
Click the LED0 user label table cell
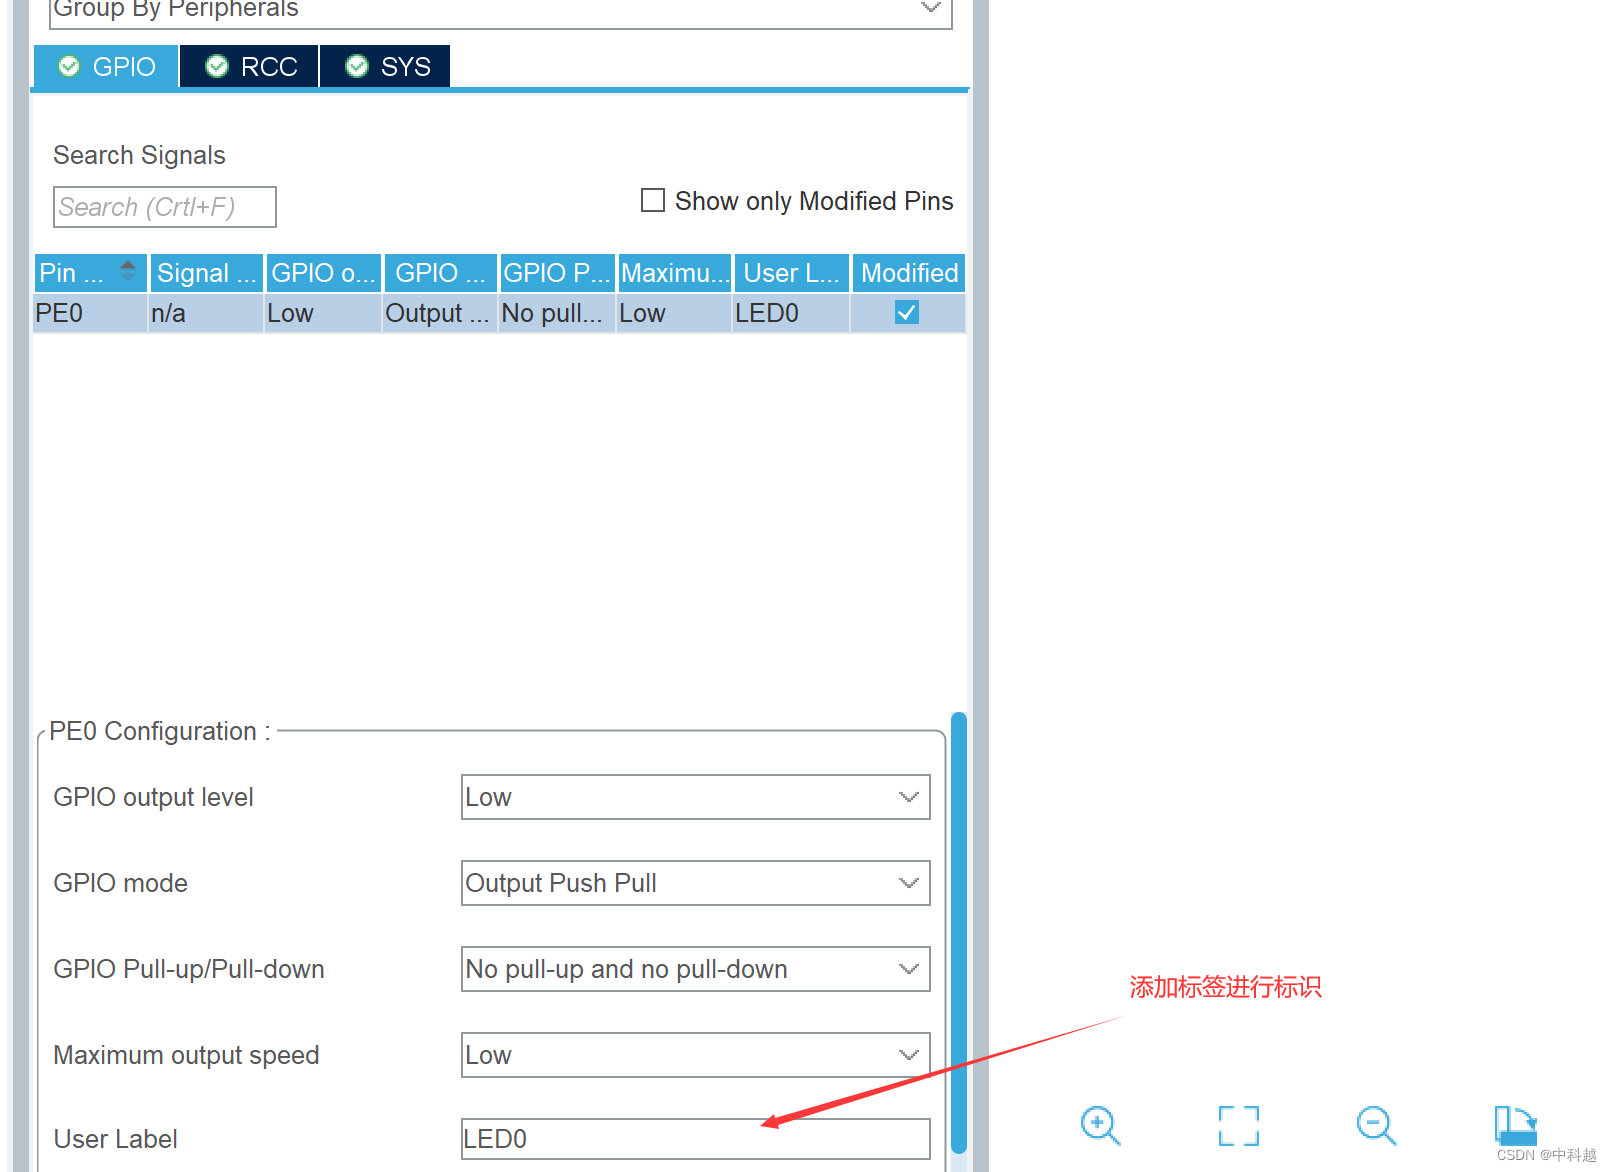(791, 313)
